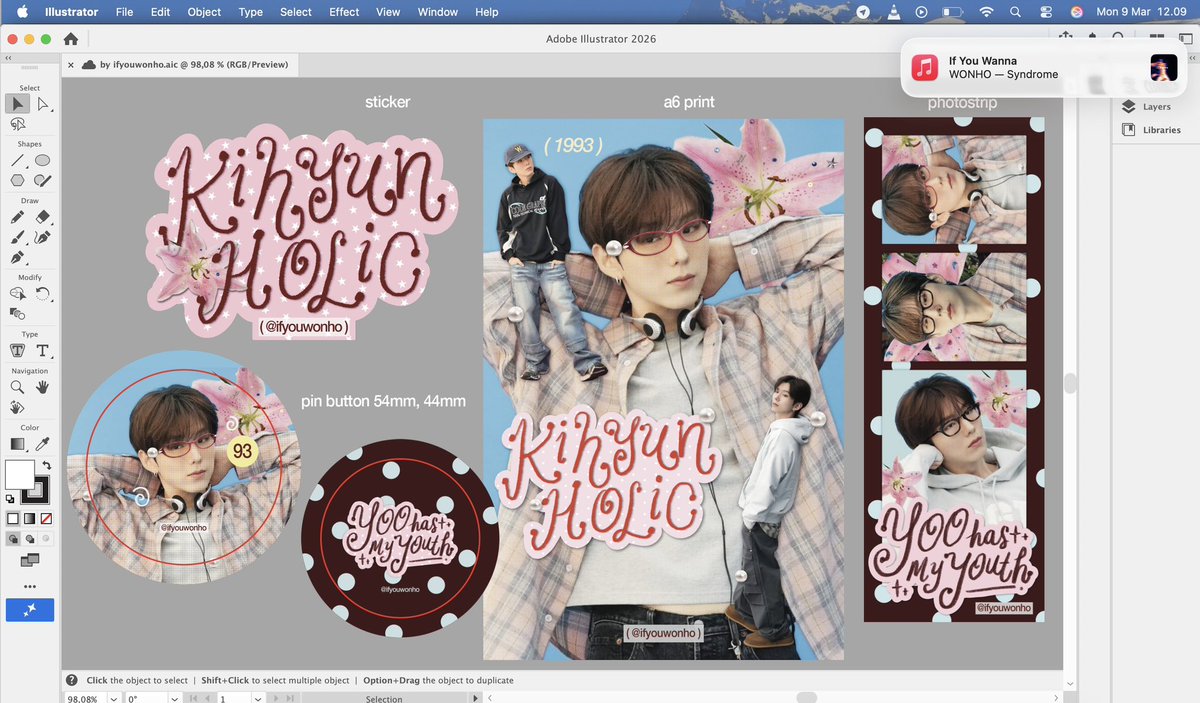Open the artboard navigation dropdown
Viewport: 1200px width, 703px height.
(258, 698)
